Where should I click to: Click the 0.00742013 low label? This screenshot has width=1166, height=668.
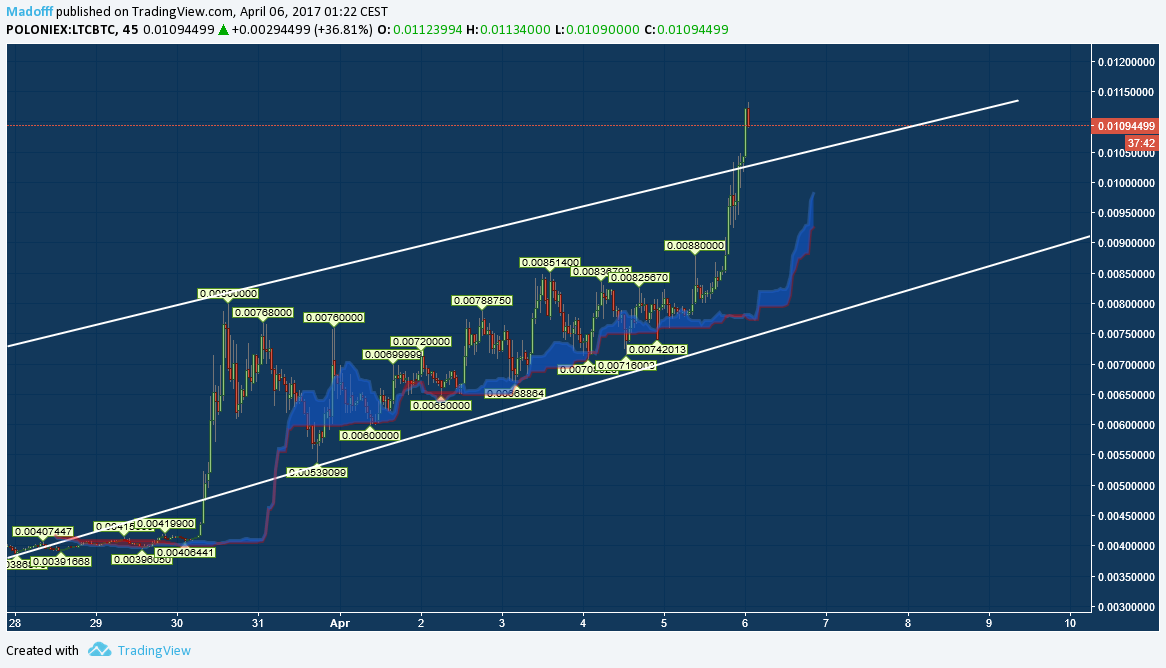click(x=657, y=350)
